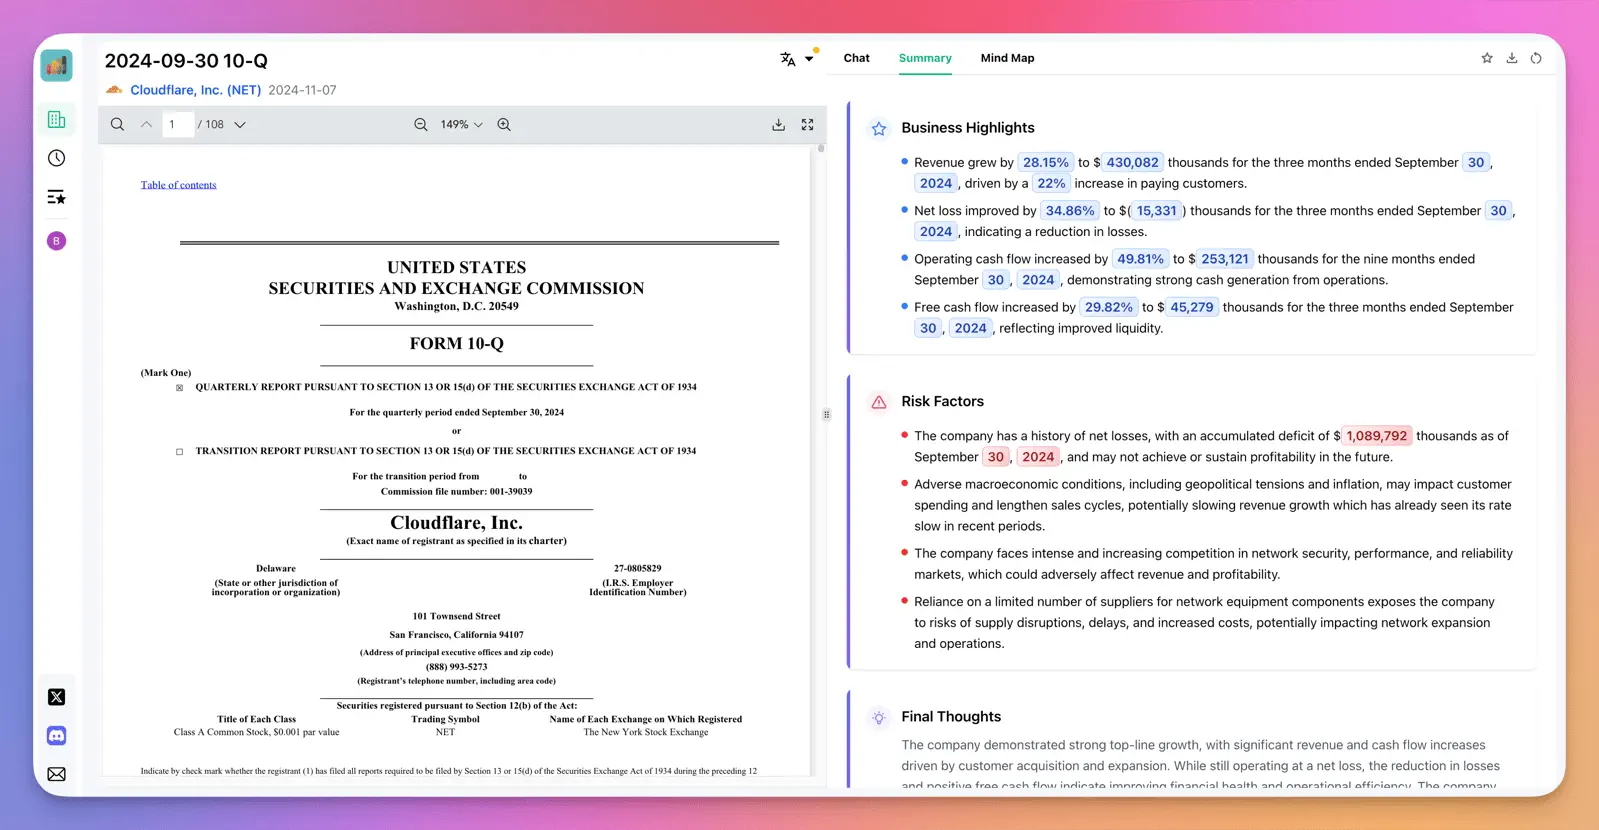Check the transition report checkbox
The height and width of the screenshot is (830, 1599).
(180, 452)
